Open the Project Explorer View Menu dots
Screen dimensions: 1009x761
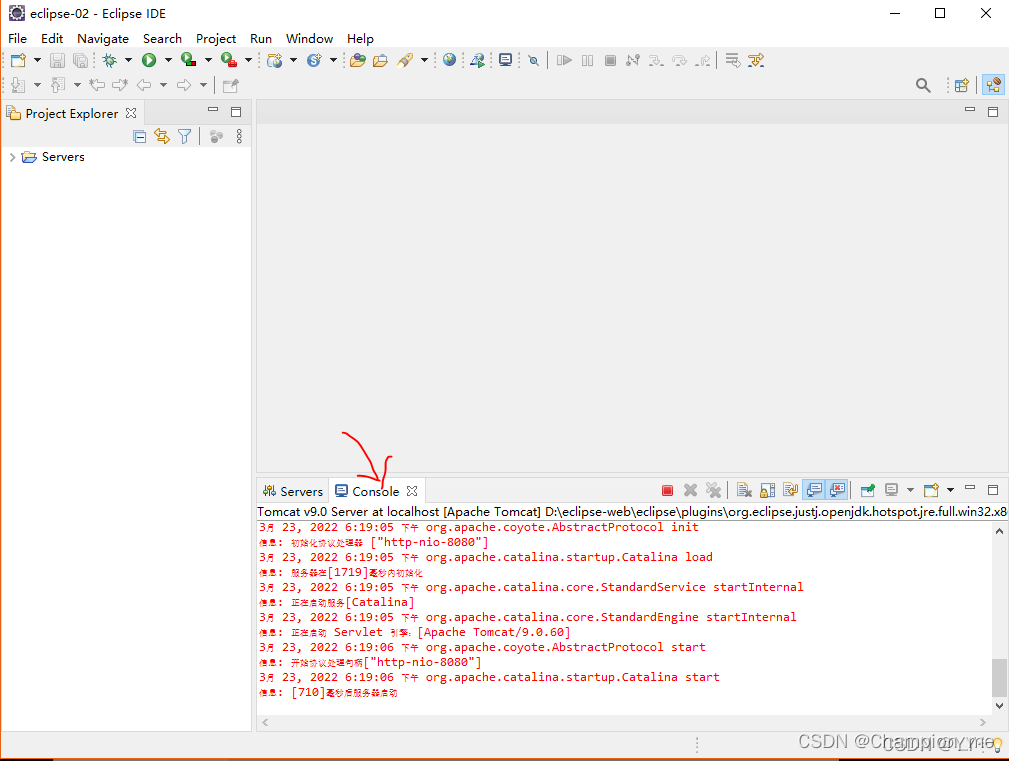click(x=239, y=136)
